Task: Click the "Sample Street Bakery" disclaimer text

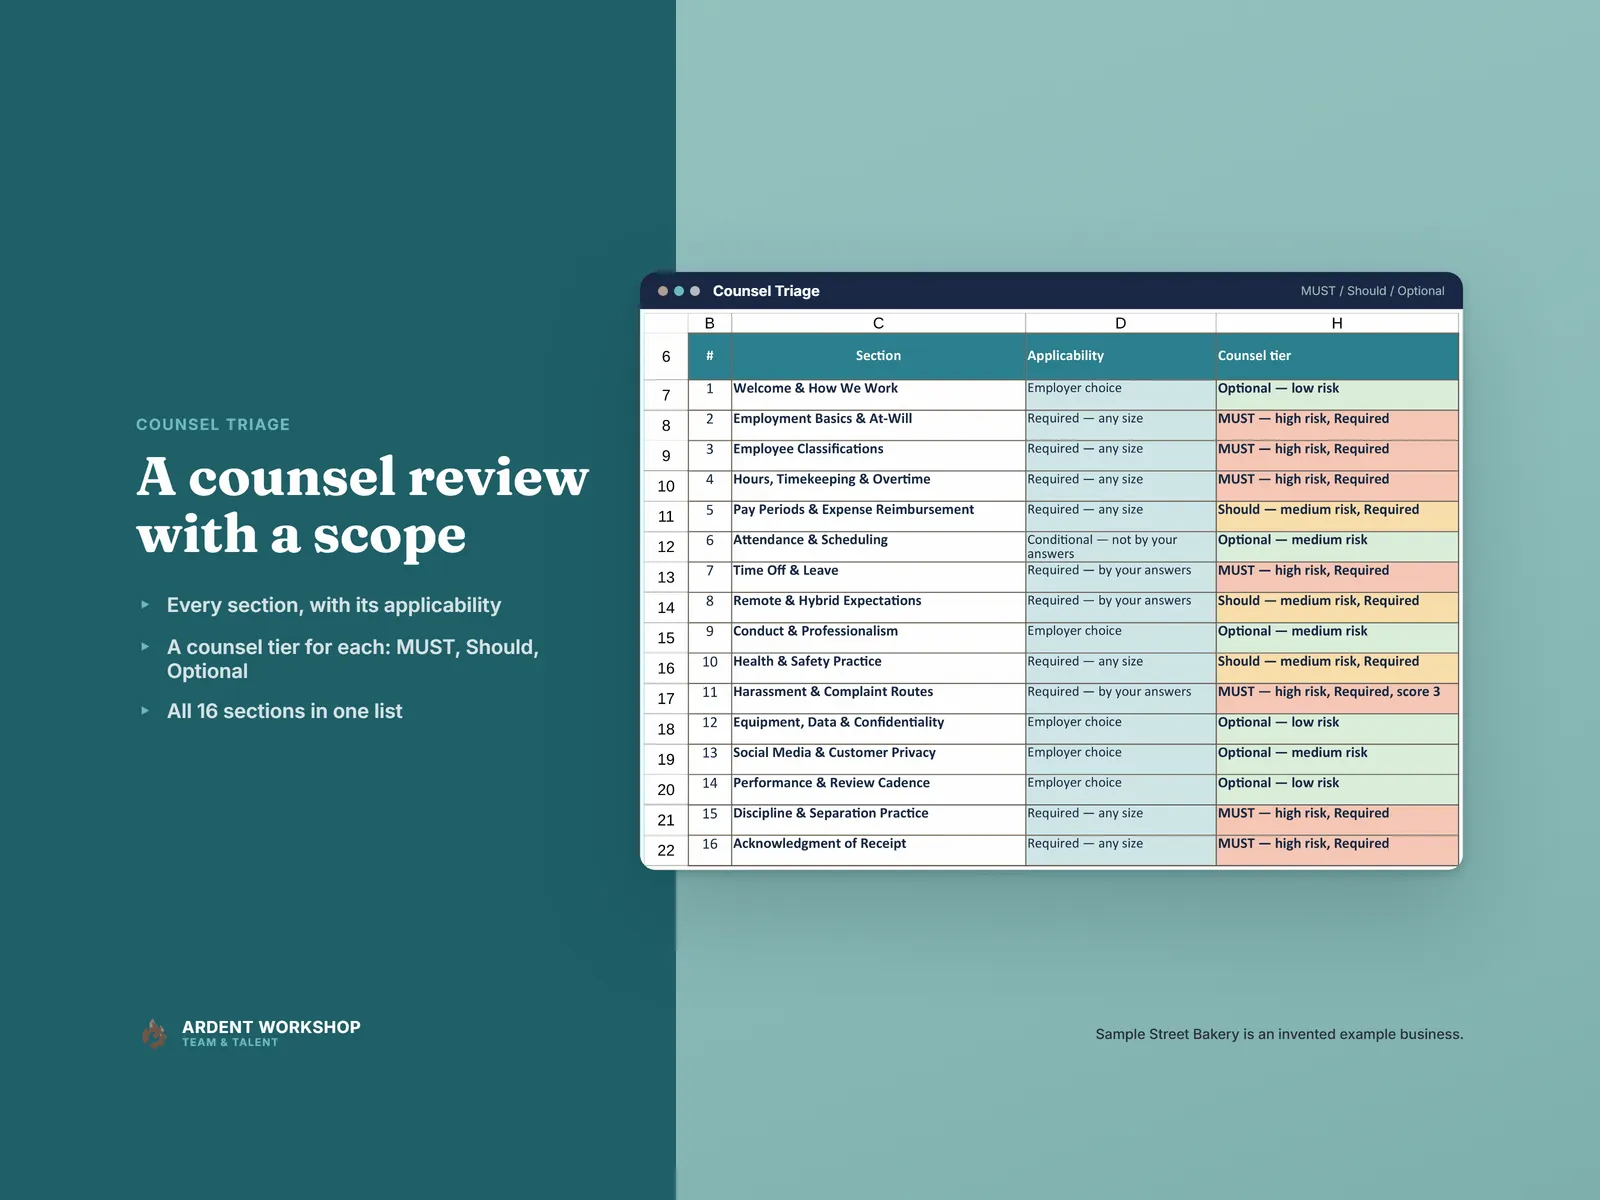Action: [x=1279, y=1034]
